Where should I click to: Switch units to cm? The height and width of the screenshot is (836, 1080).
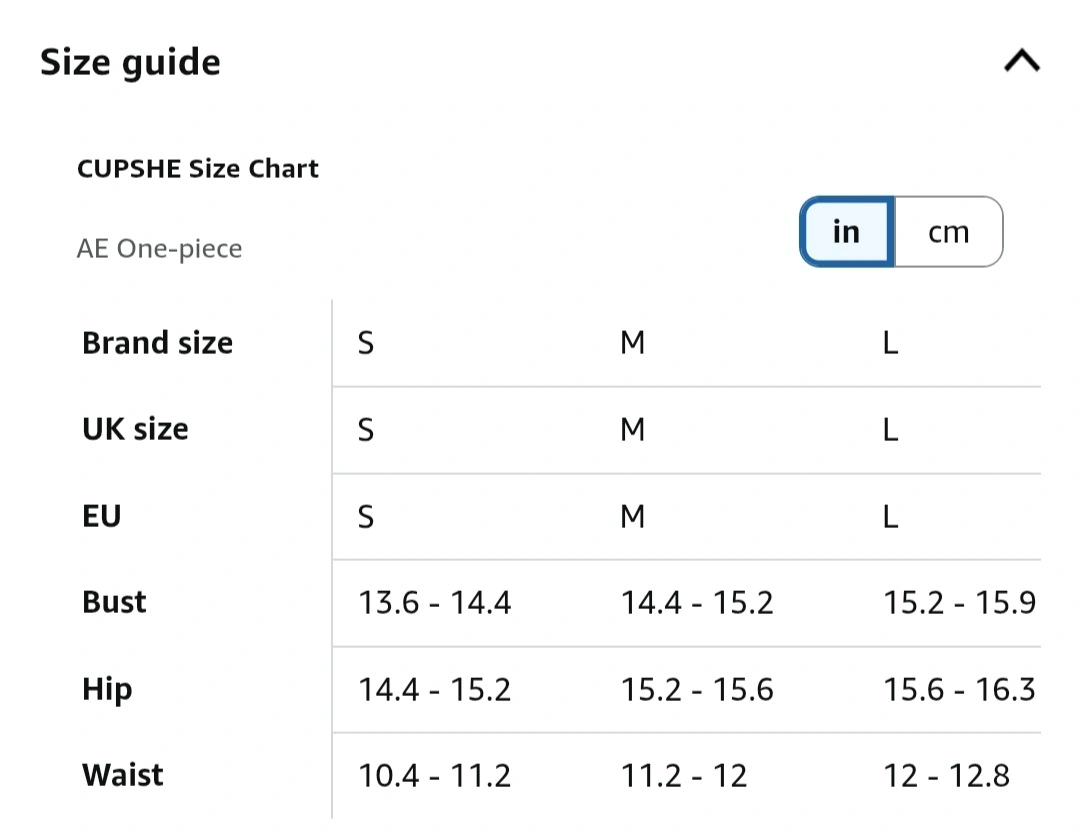coord(948,231)
